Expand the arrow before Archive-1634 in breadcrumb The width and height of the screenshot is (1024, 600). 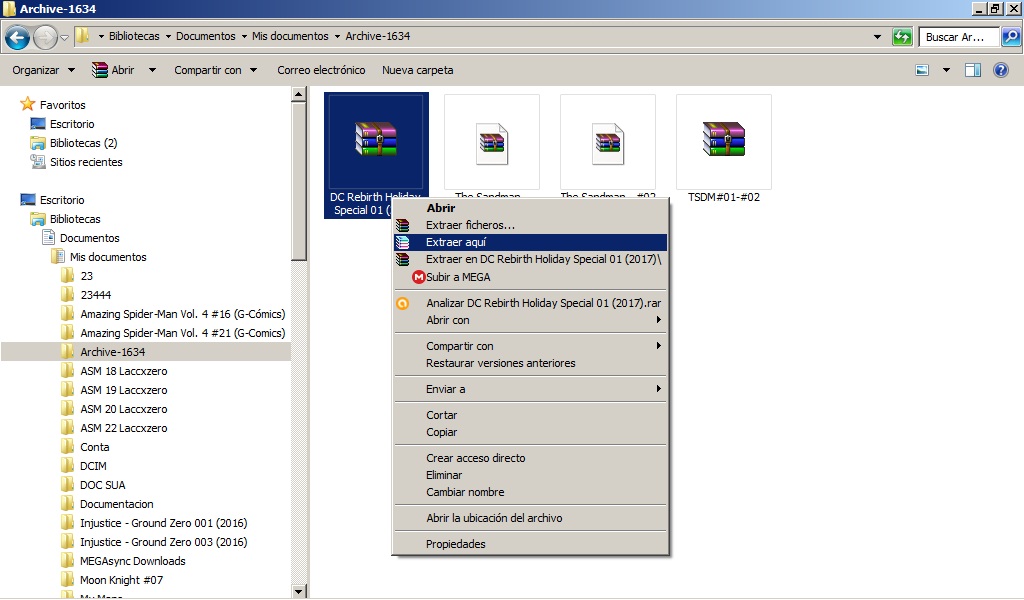(337, 37)
